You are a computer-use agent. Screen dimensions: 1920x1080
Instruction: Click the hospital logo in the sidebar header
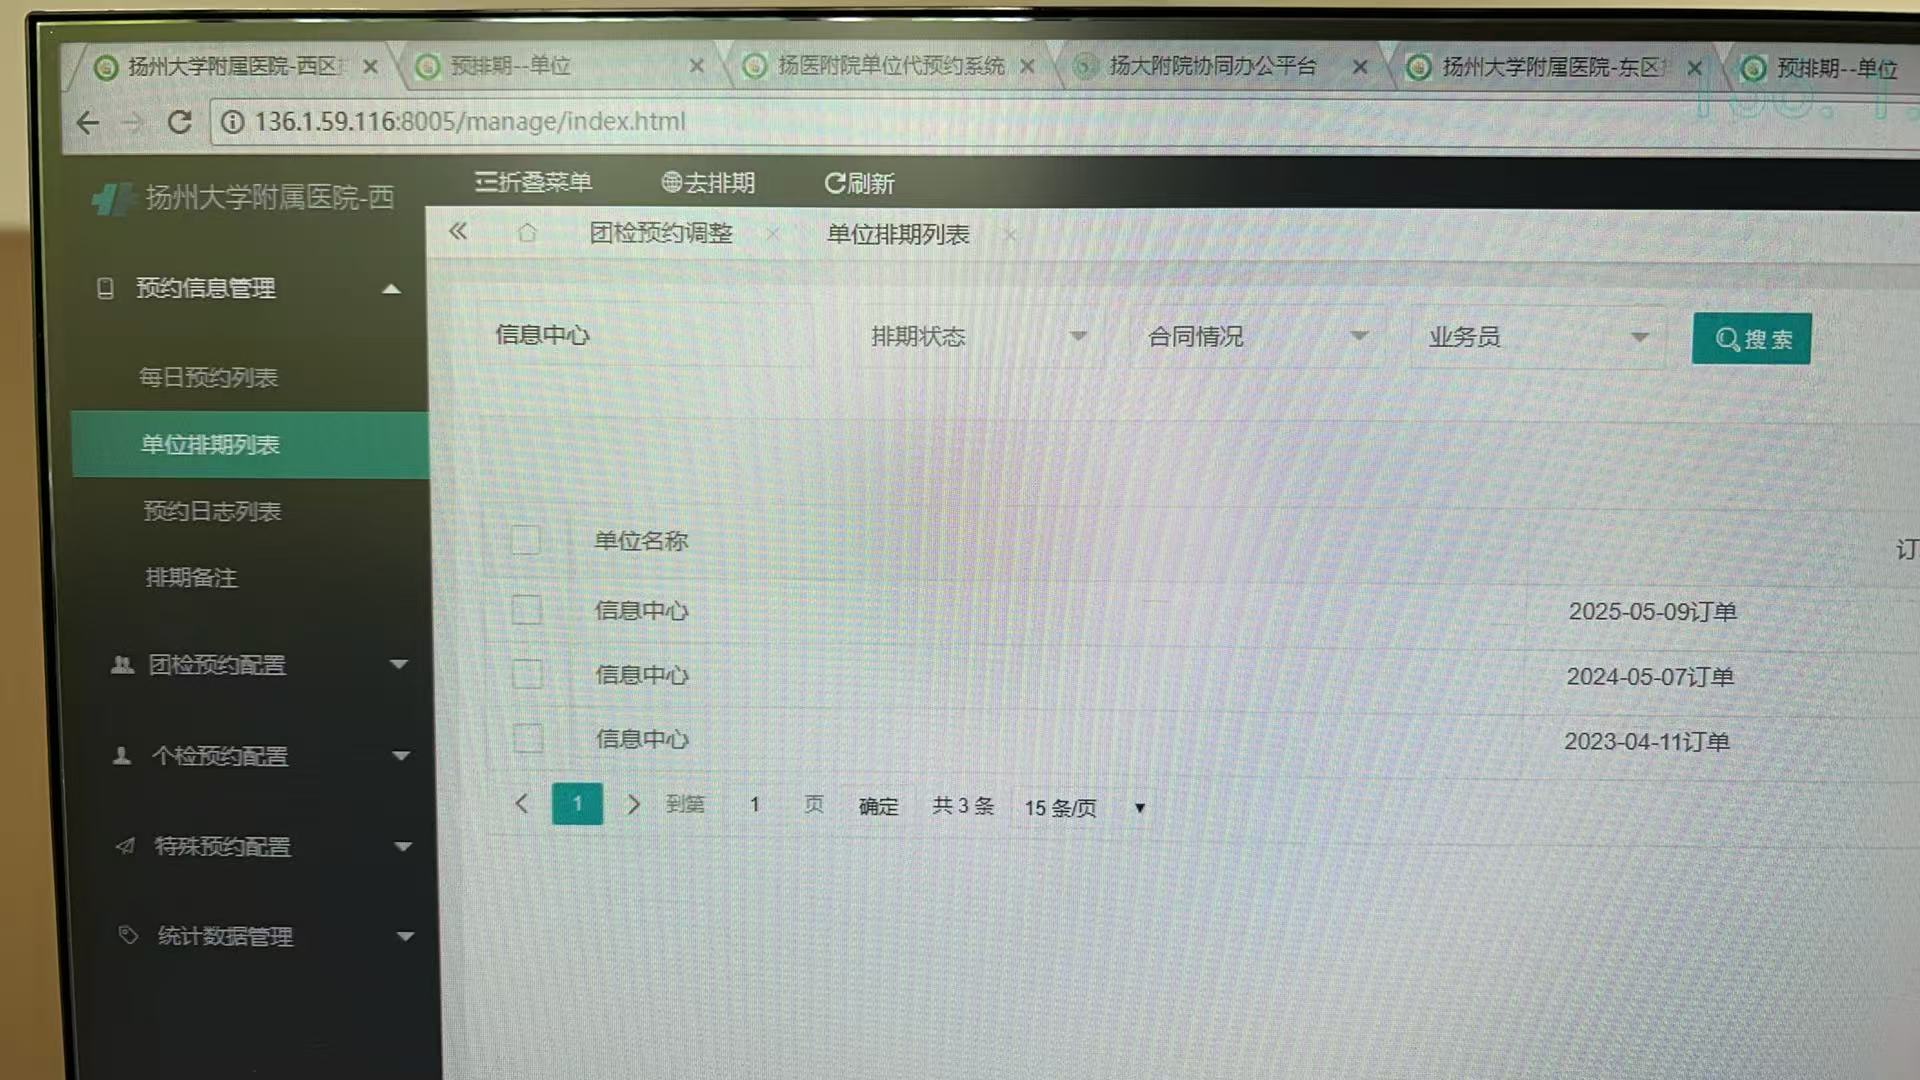[113, 198]
